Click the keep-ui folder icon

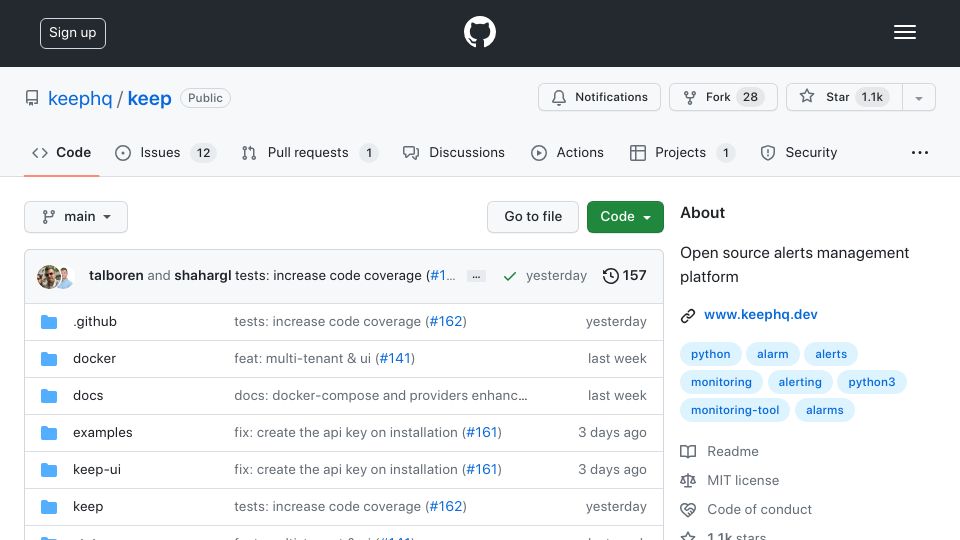coord(49,470)
